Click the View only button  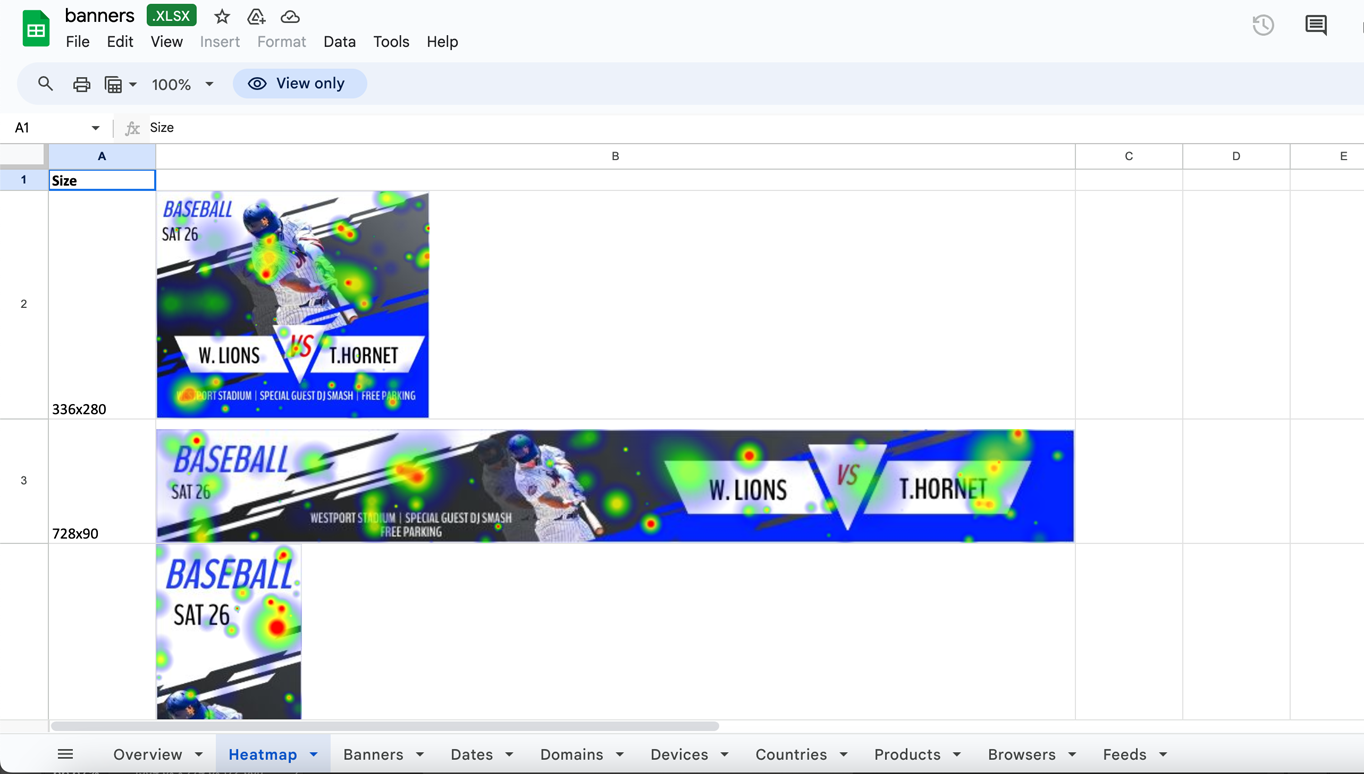click(x=299, y=84)
